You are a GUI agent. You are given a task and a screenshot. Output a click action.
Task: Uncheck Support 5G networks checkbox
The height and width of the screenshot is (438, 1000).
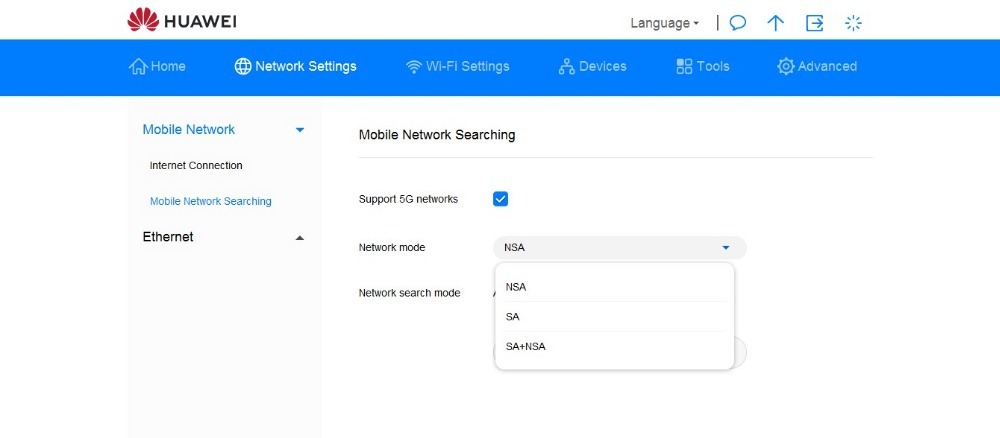(501, 199)
